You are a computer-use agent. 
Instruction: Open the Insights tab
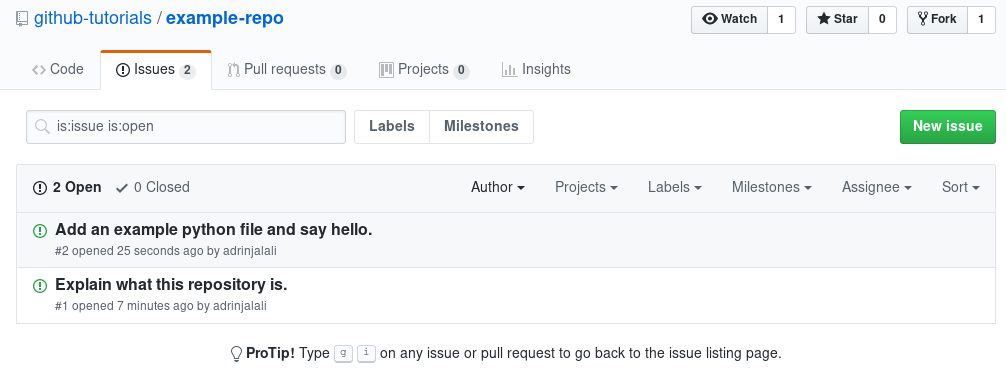click(x=536, y=69)
